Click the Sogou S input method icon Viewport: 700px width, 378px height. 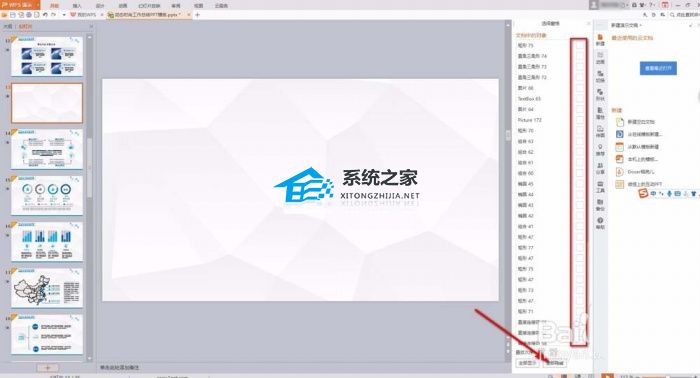tap(643, 194)
